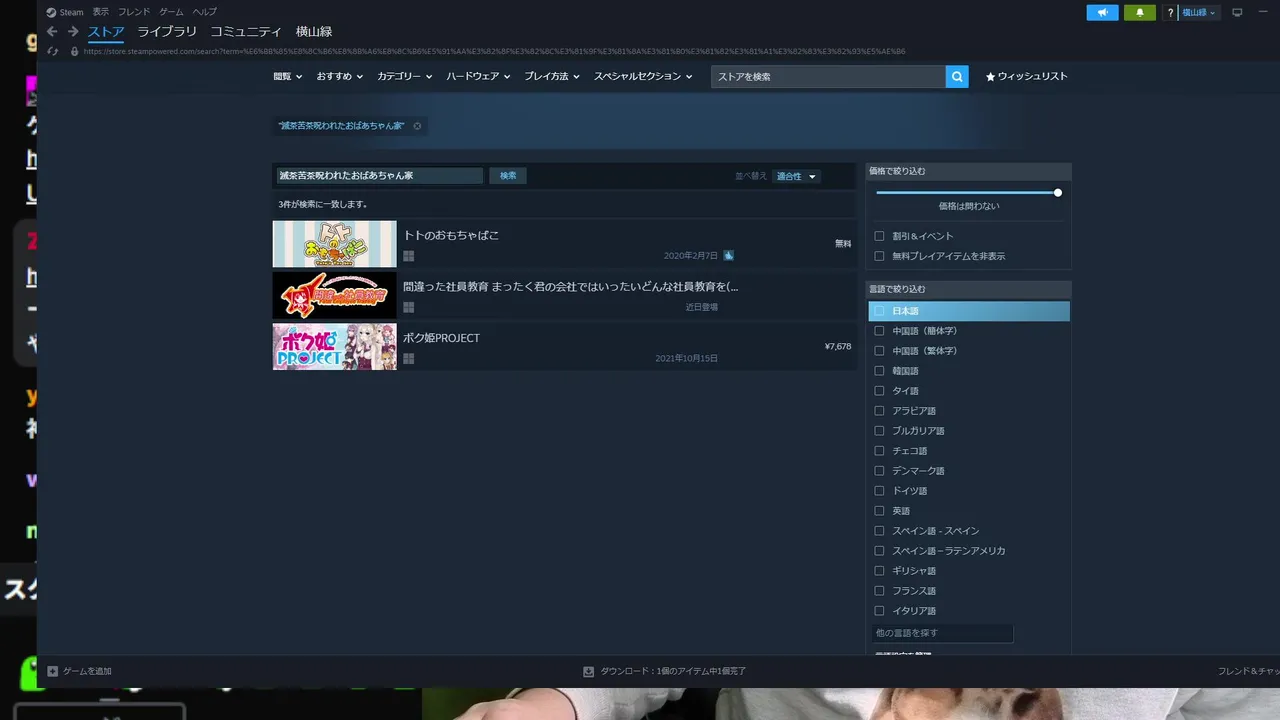1280x720 pixels.
Task: Toggle the 韓国語 language checkbox
Action: 880,371
